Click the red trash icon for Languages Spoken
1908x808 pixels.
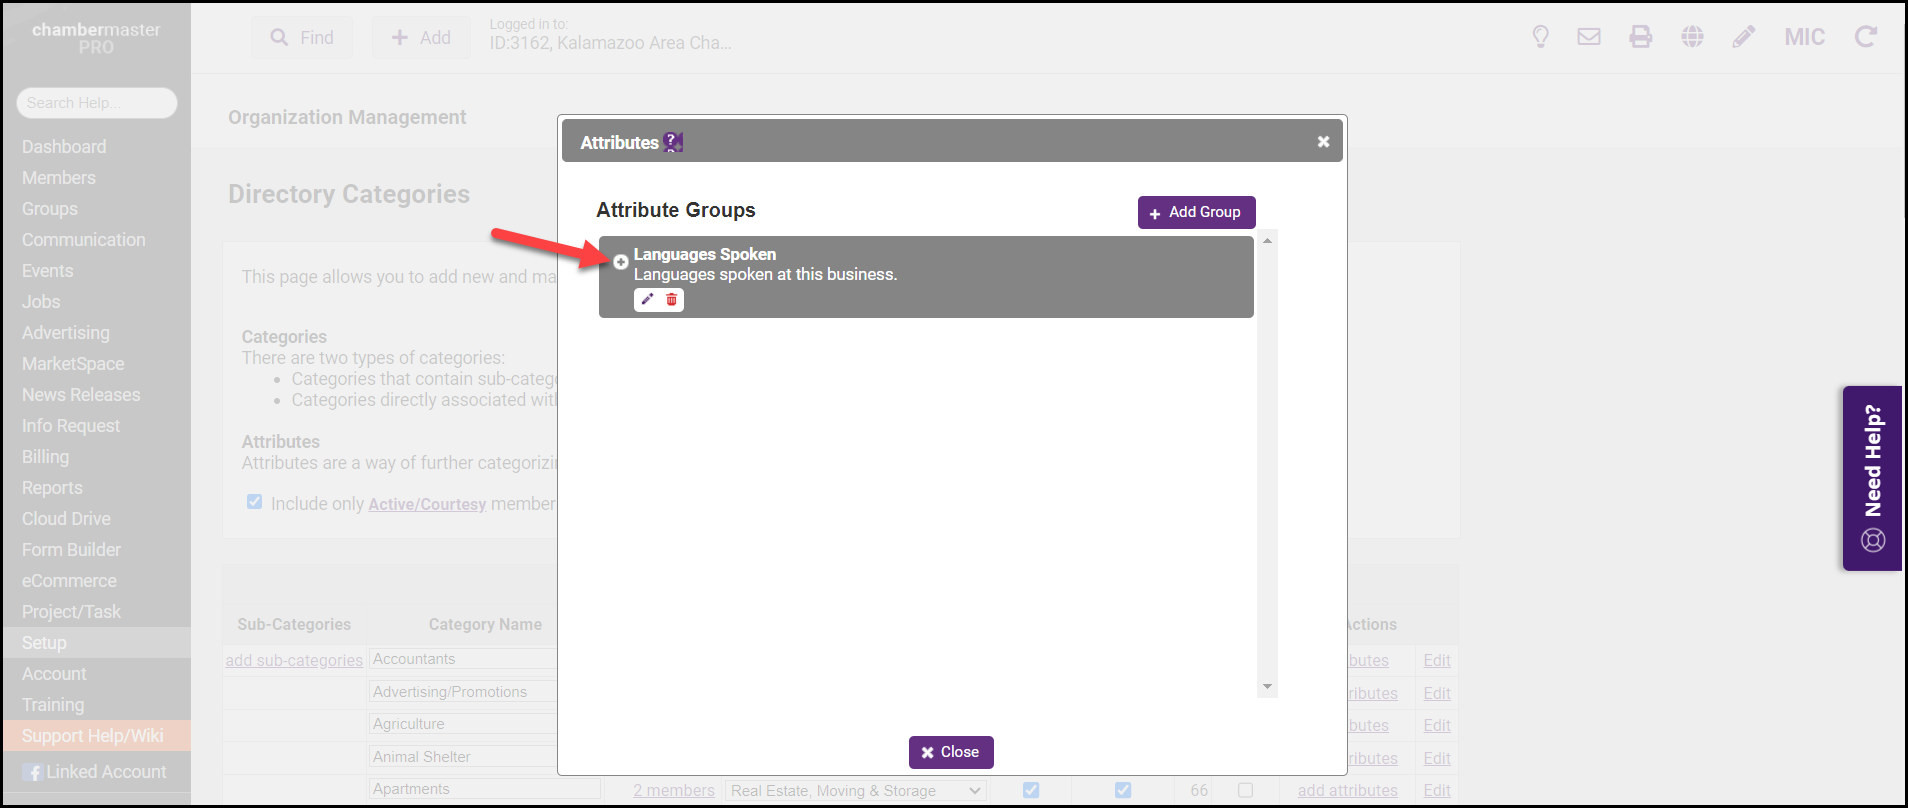[672, 300]
